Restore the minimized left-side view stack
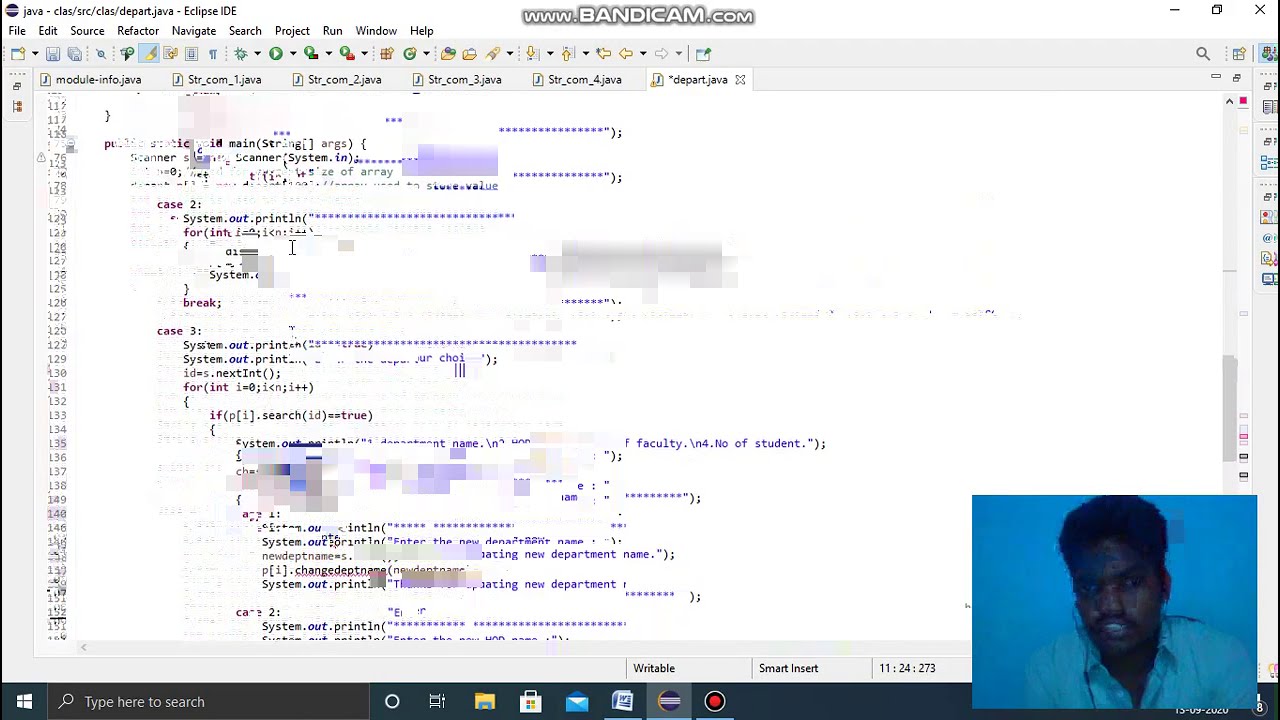 [17, 87]
